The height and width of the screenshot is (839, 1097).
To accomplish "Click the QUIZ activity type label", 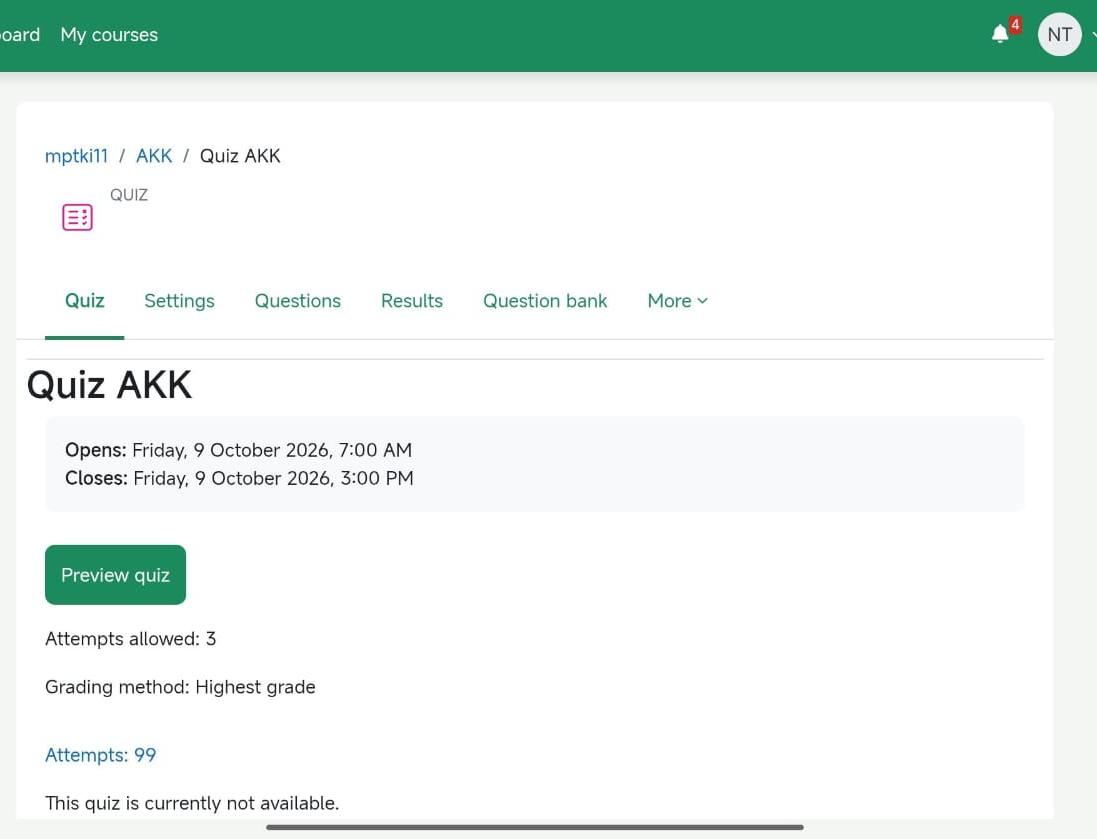I will 129,195.
